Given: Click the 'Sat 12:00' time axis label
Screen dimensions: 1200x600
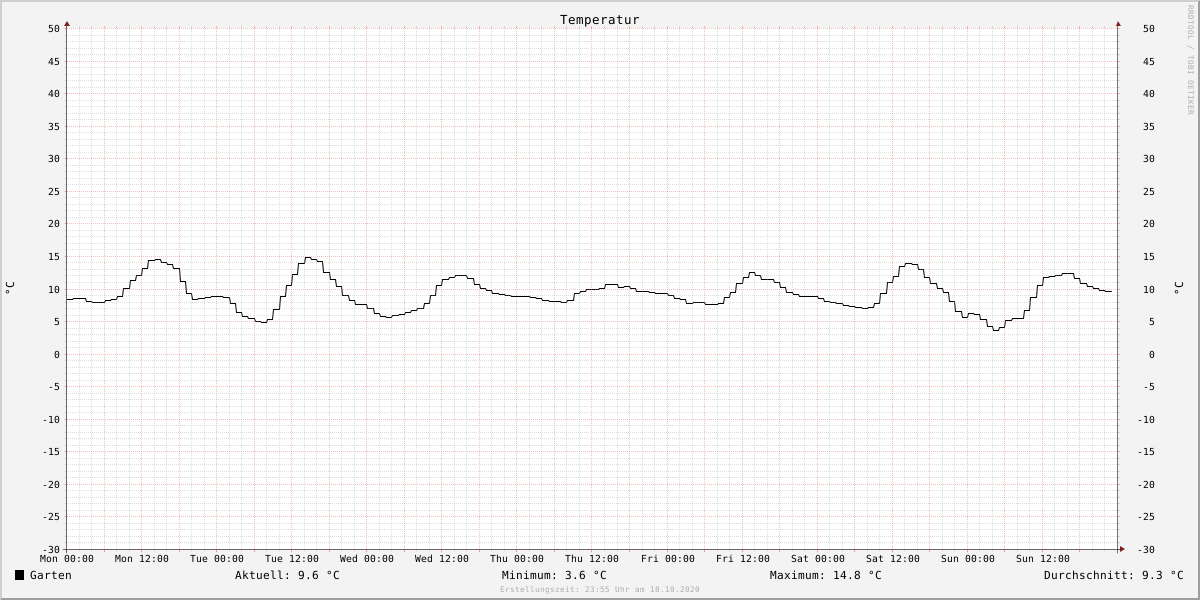Looking at the screenshot, I should tap(893, 559).
